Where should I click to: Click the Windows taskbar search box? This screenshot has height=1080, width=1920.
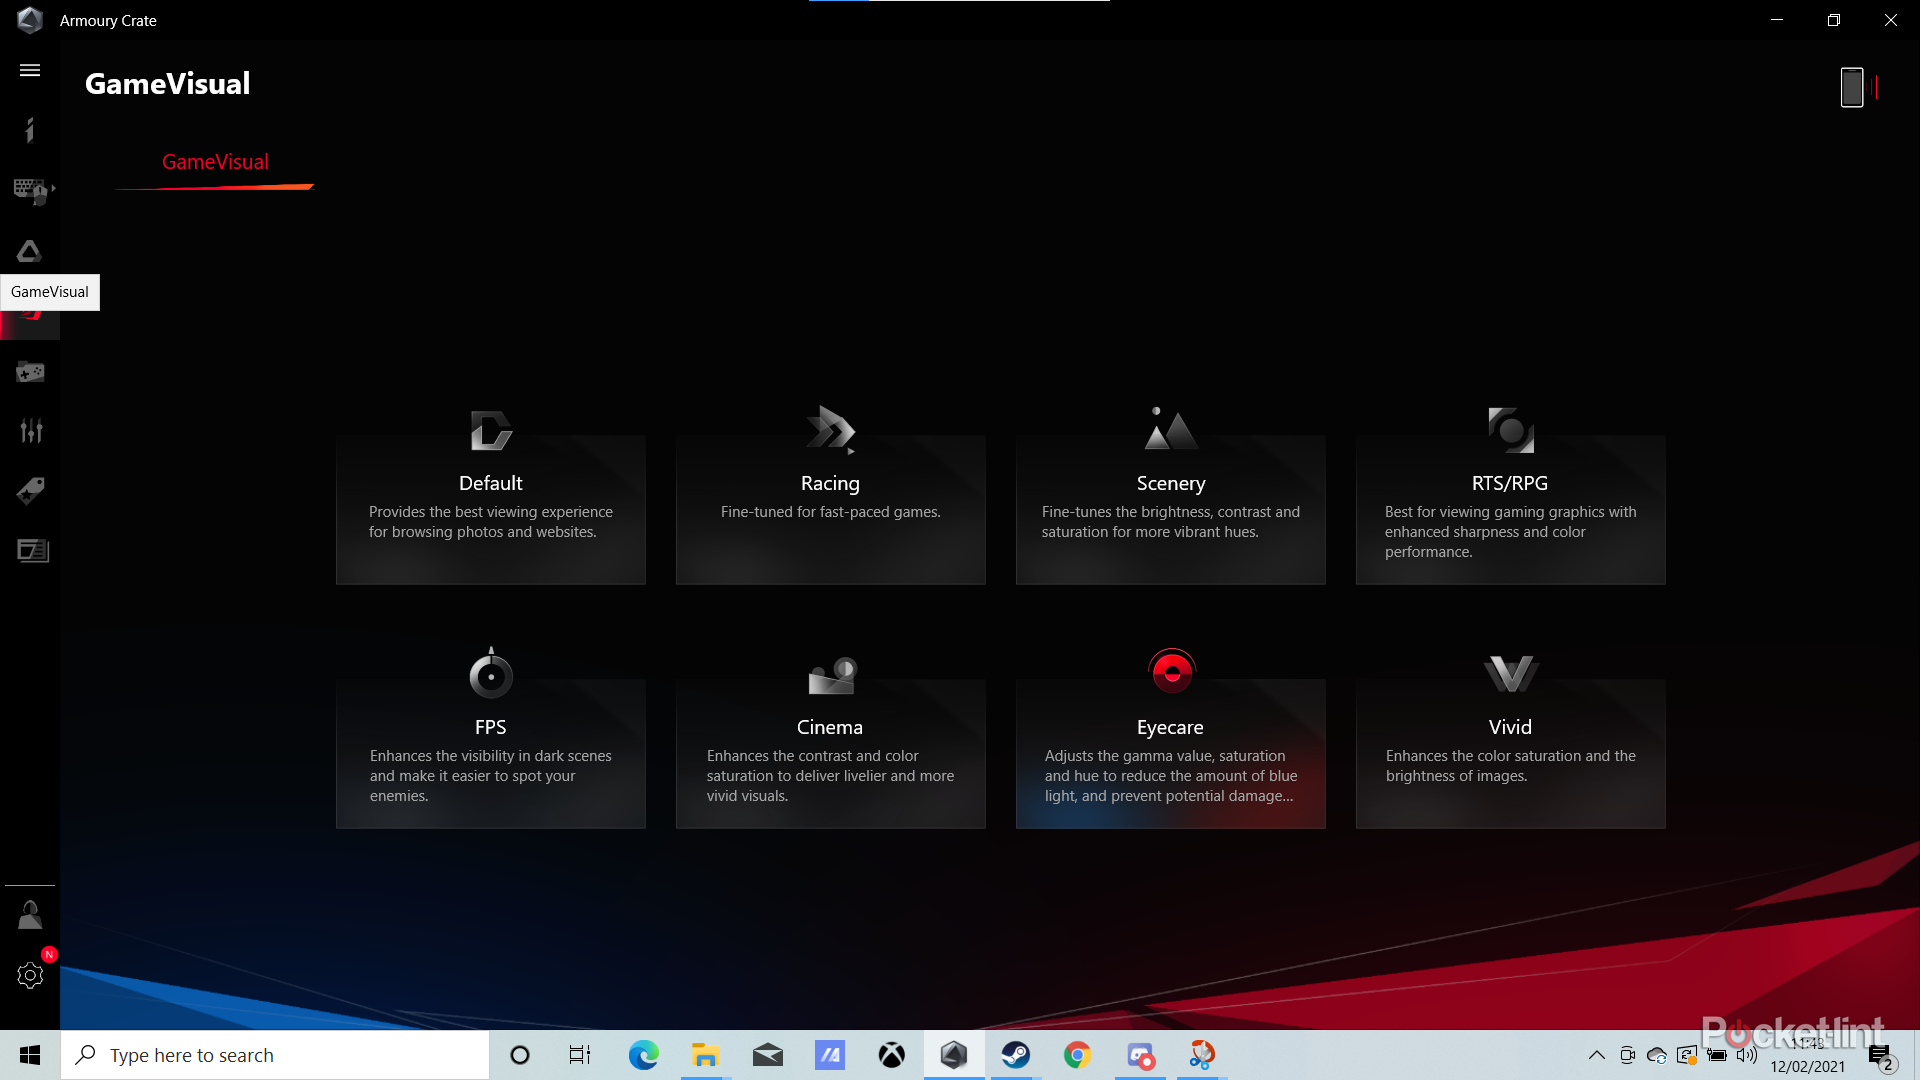pyautogui.click(x=275, y=1055)
